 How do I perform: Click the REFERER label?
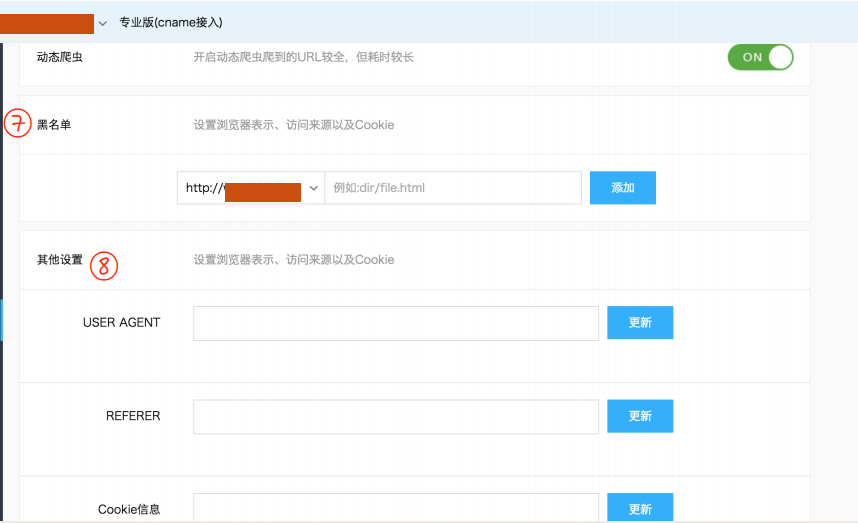point(133,416)
